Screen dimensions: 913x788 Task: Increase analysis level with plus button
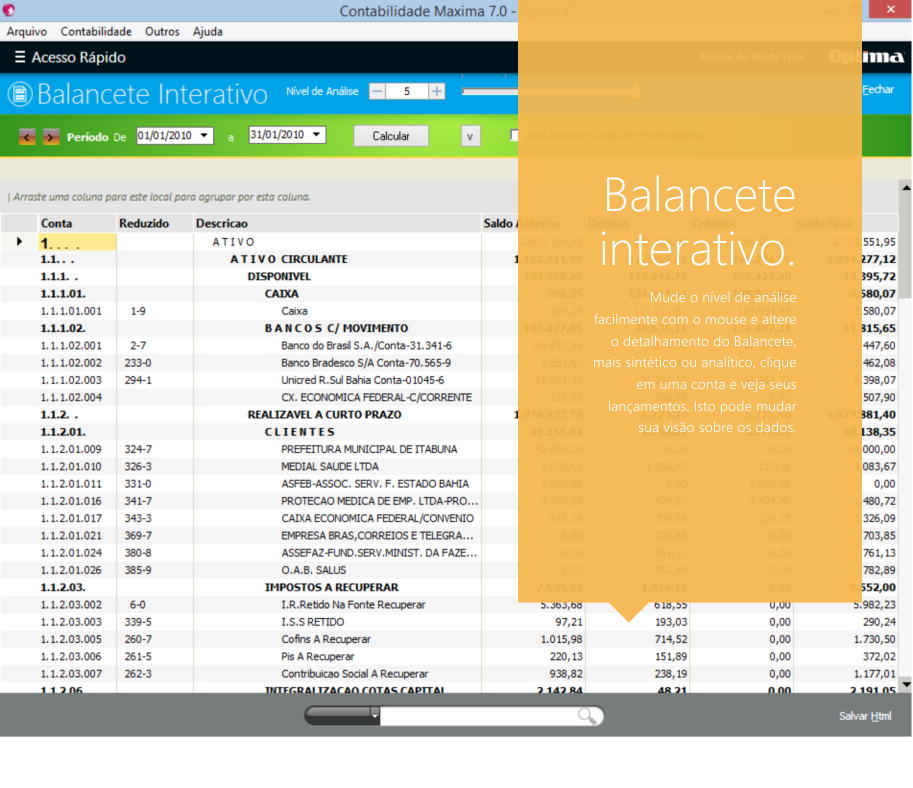(x=436, y=91)
